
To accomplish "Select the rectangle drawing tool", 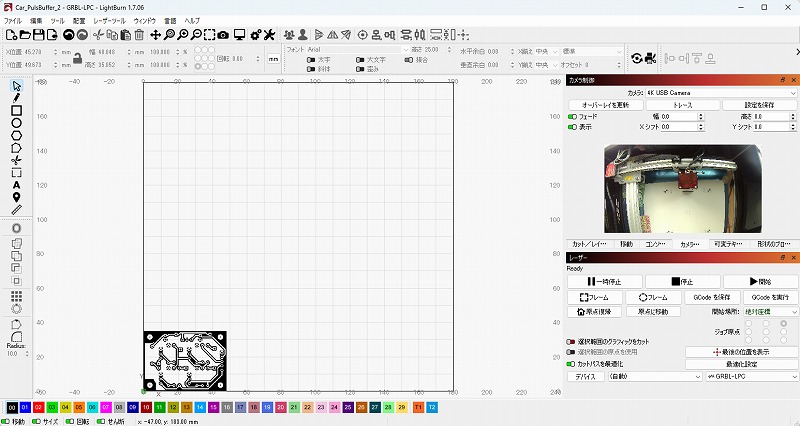I will 17,110.
